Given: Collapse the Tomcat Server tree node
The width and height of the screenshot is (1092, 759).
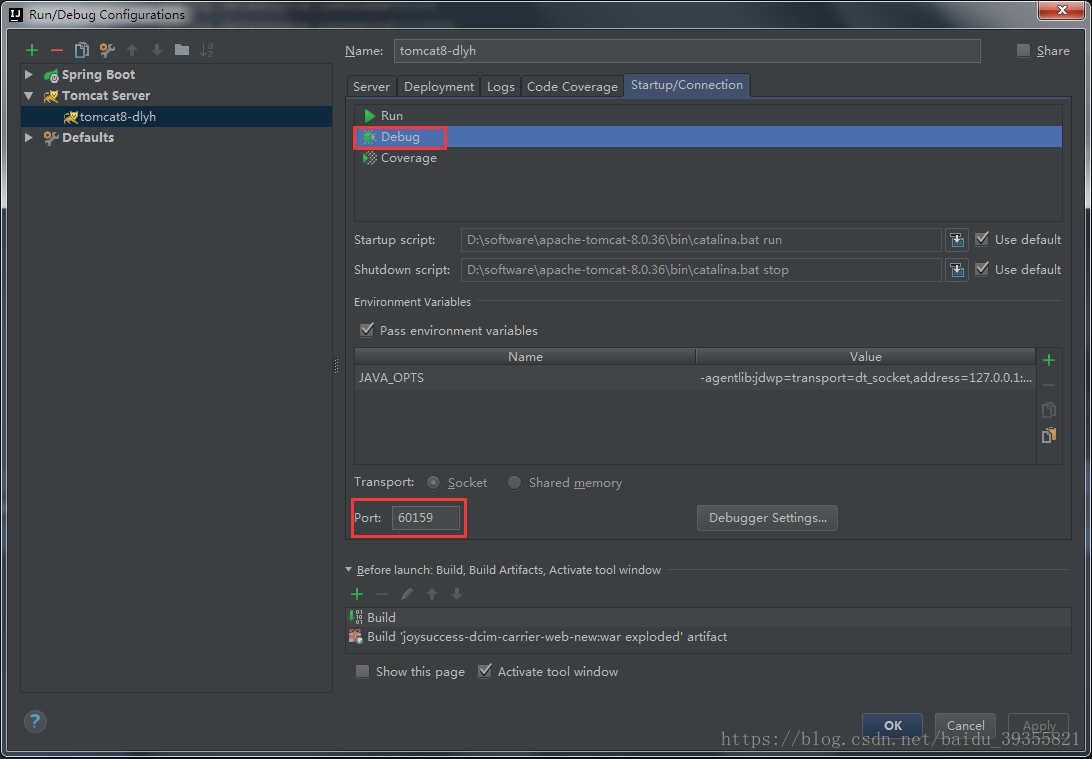Looking at the screenshot, I should (x=29, y=95).
